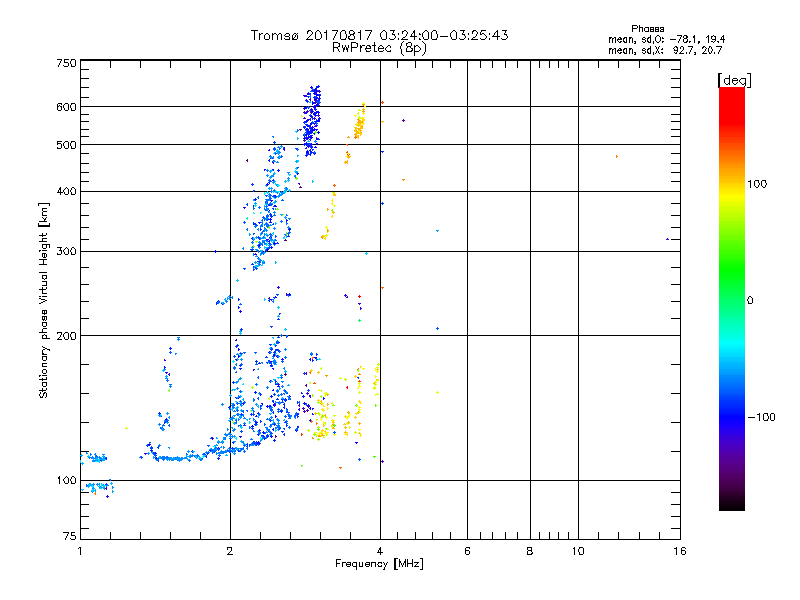
Task: Click the "750" height axis tick label
Action: point(66,63)
